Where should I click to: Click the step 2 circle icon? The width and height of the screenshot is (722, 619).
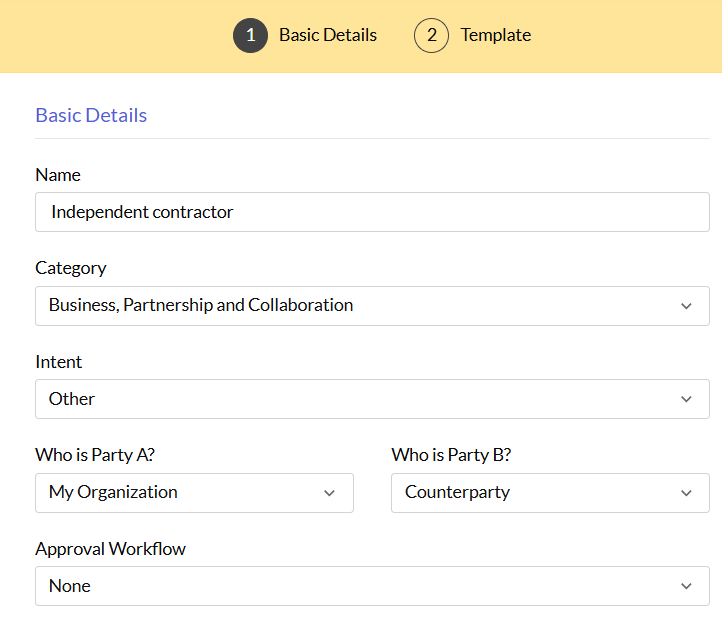pyautogui.click(x=431, y=35)
